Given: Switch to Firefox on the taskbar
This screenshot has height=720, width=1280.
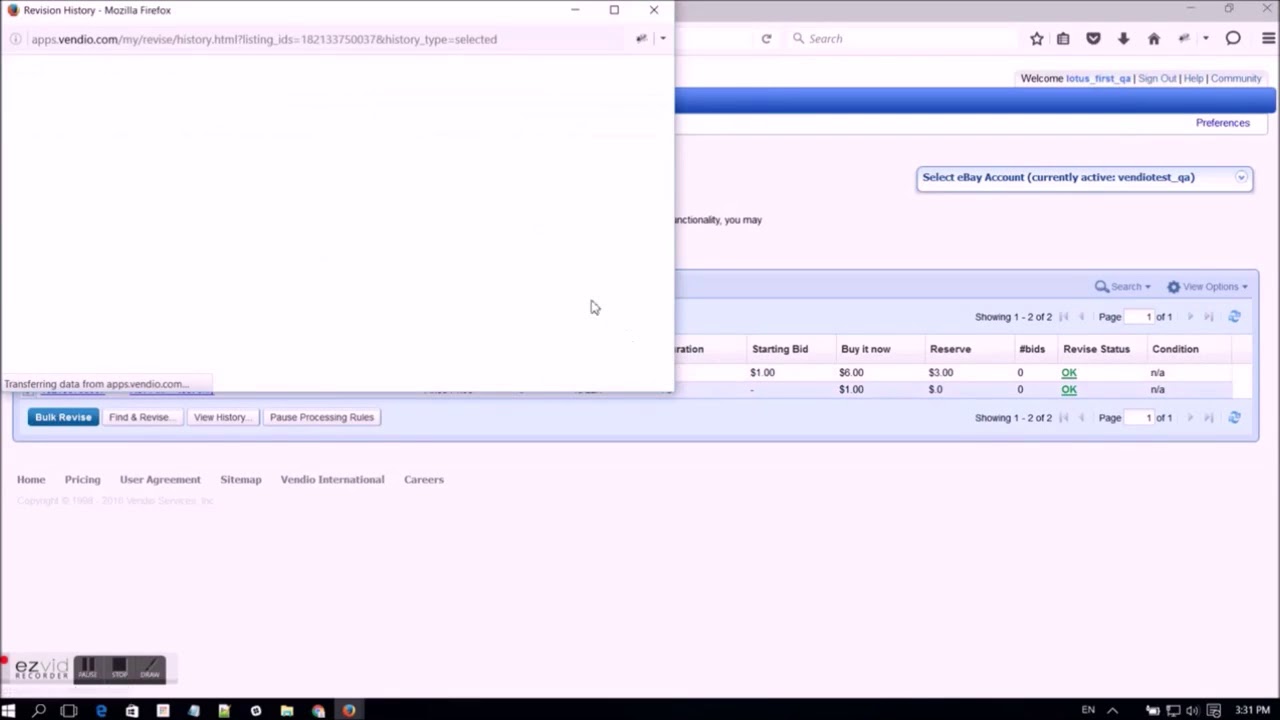Looking at the screenshot, I should [349, 710].
